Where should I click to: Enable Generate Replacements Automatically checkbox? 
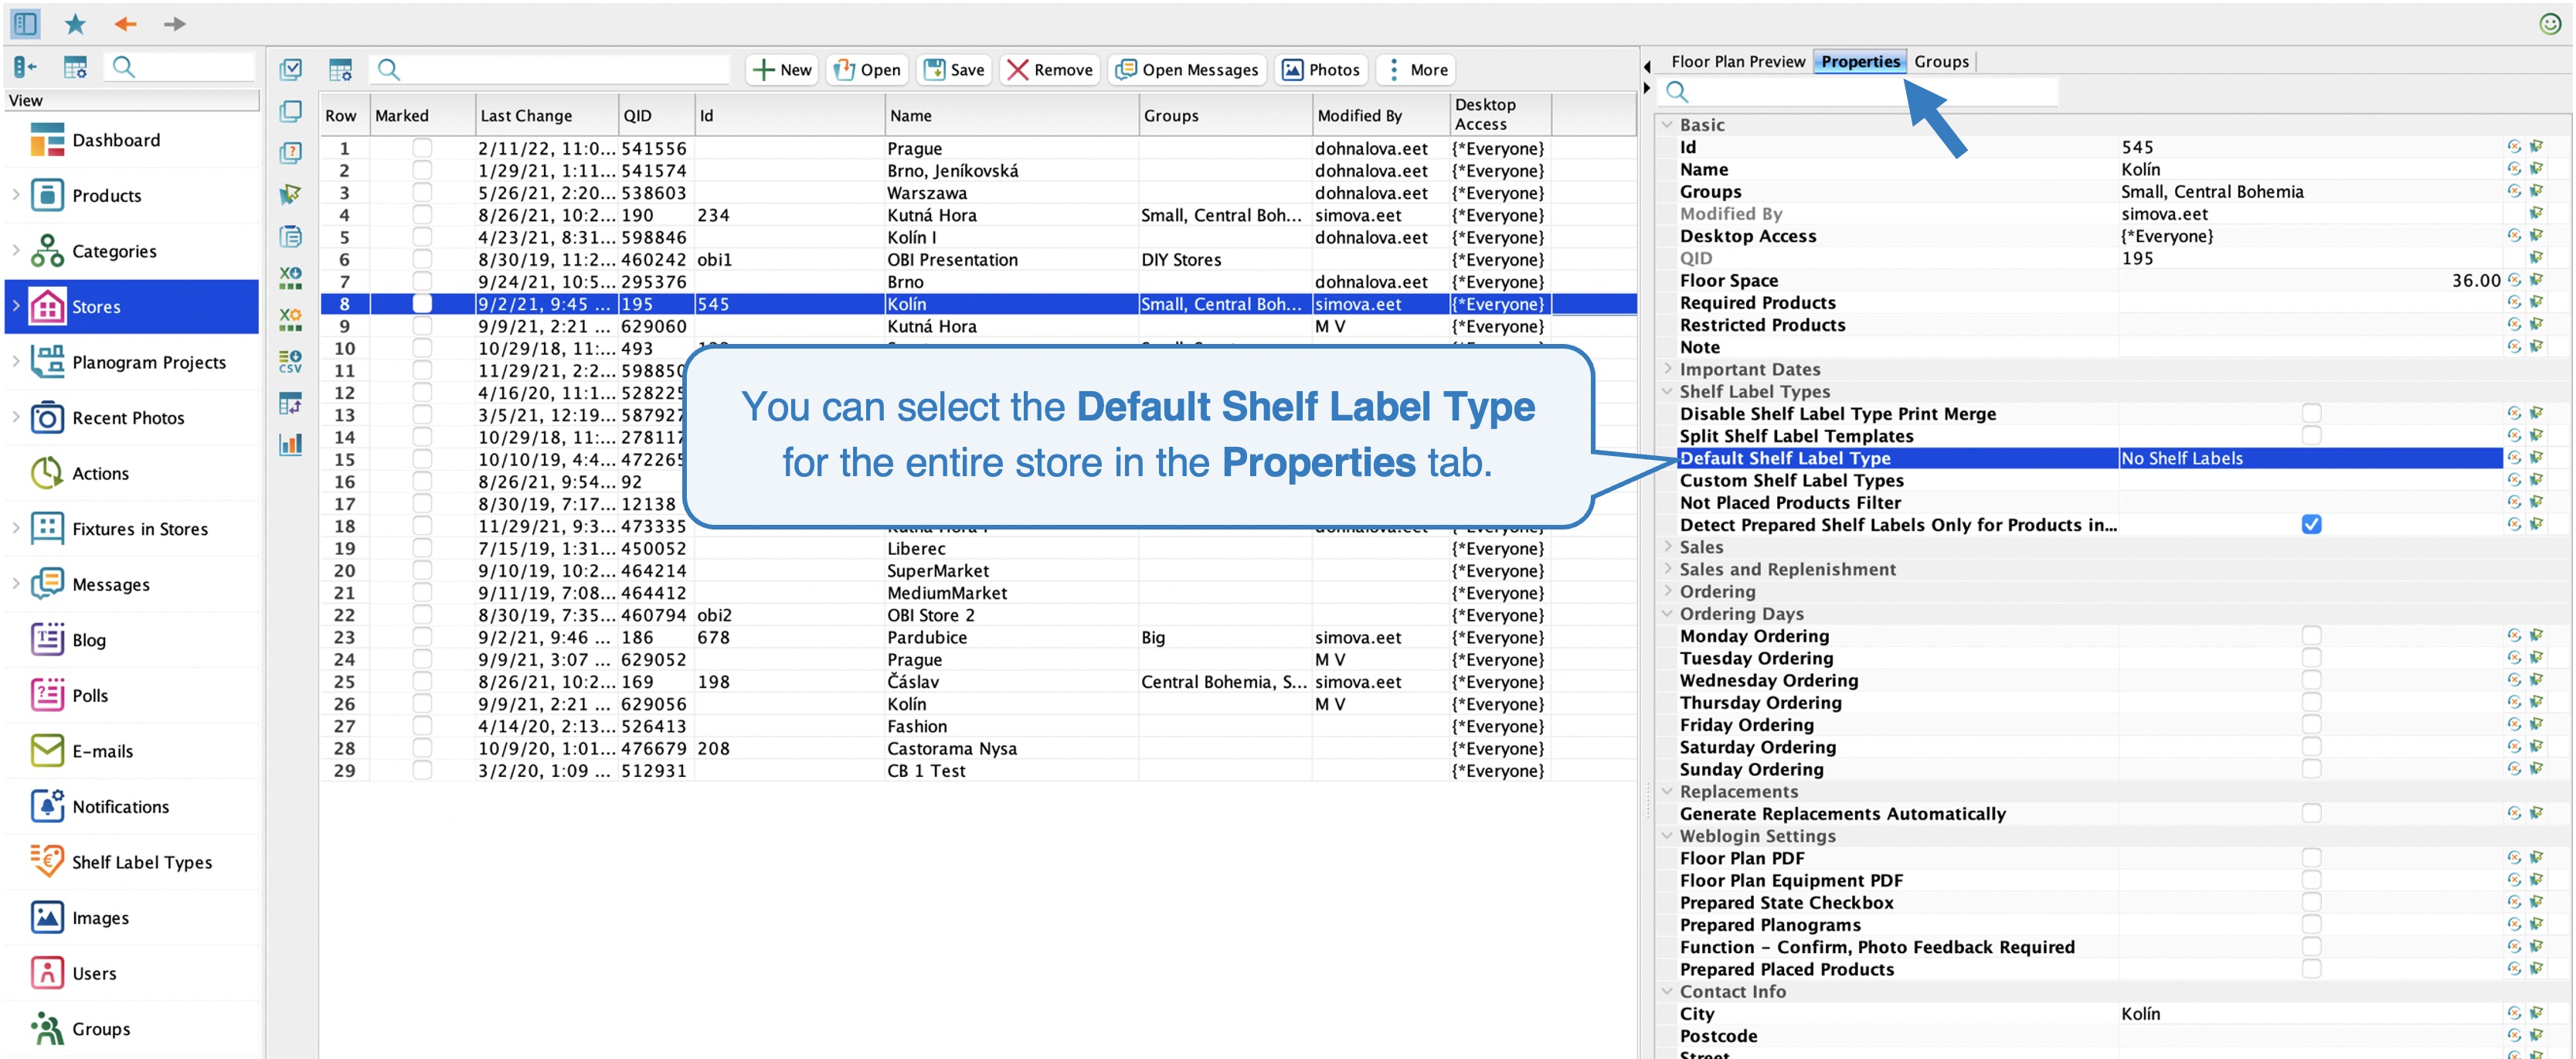[x=2311, y=813]
